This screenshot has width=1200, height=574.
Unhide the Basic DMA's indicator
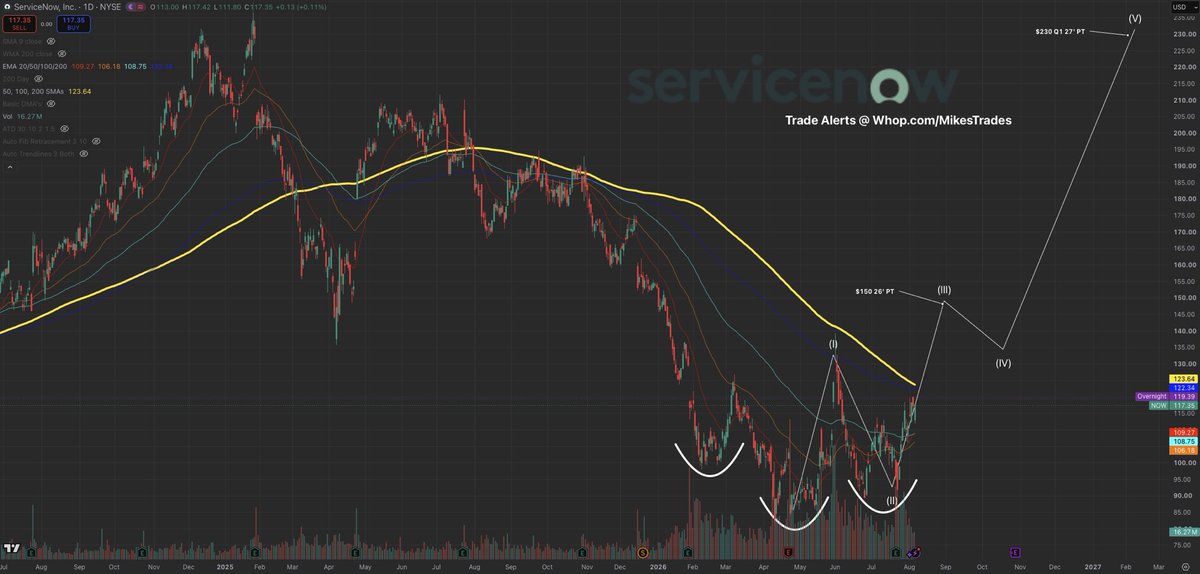click(x=51, y=103)
